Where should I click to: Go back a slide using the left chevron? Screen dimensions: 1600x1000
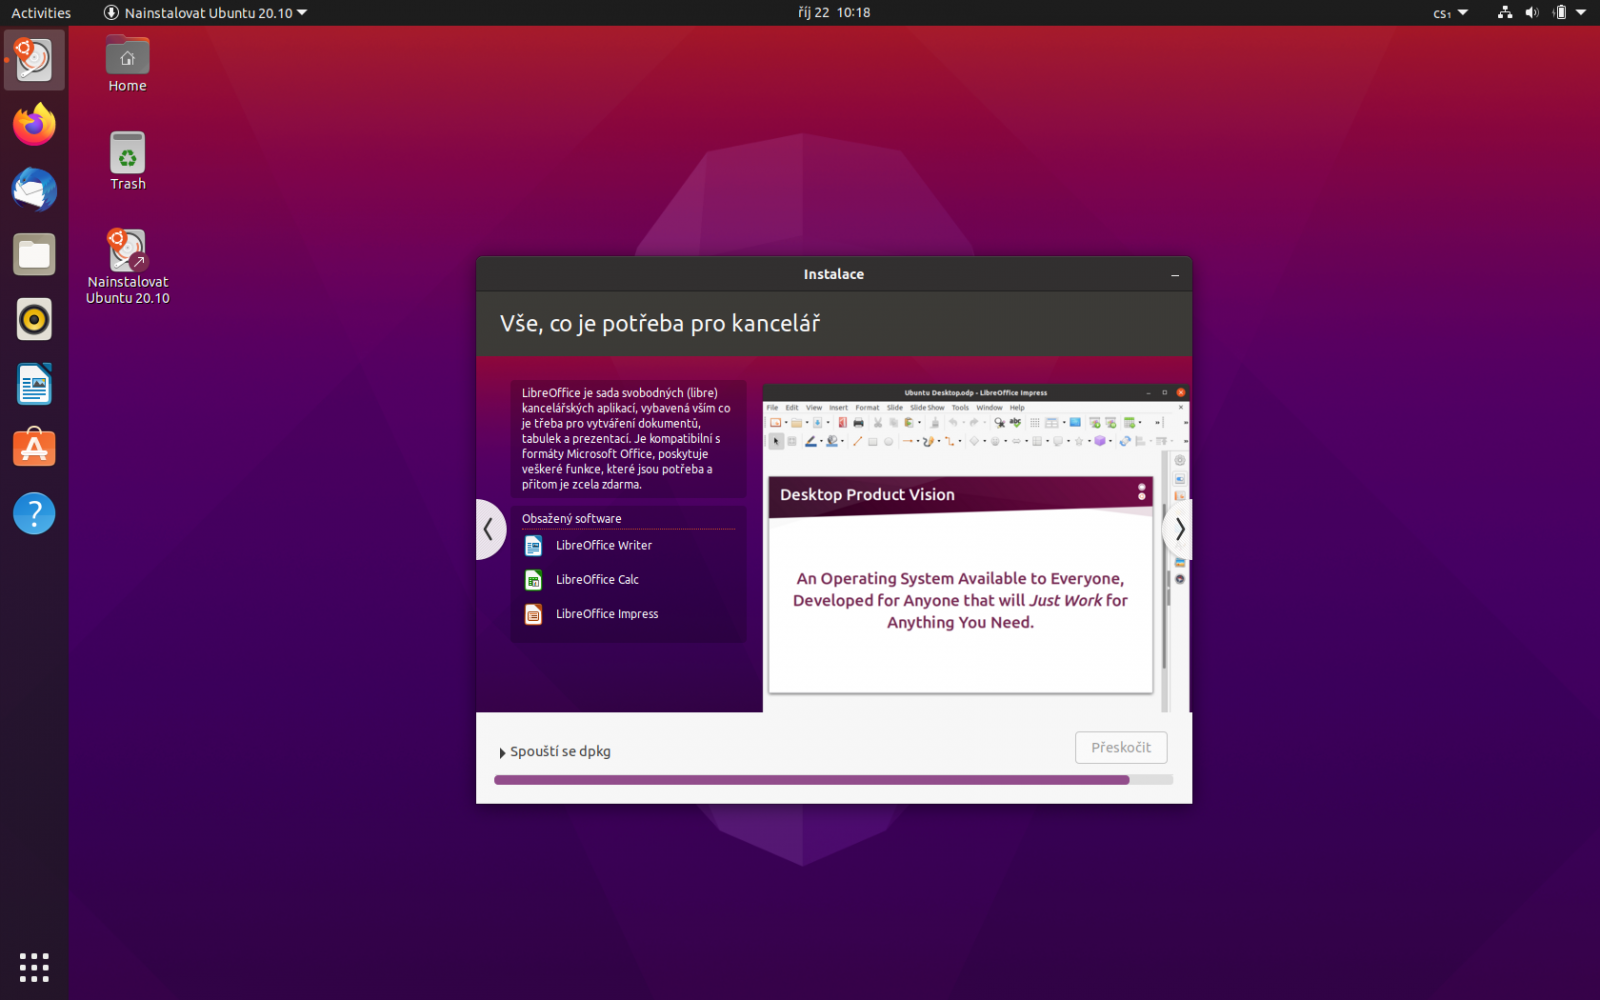pos(489,529)
